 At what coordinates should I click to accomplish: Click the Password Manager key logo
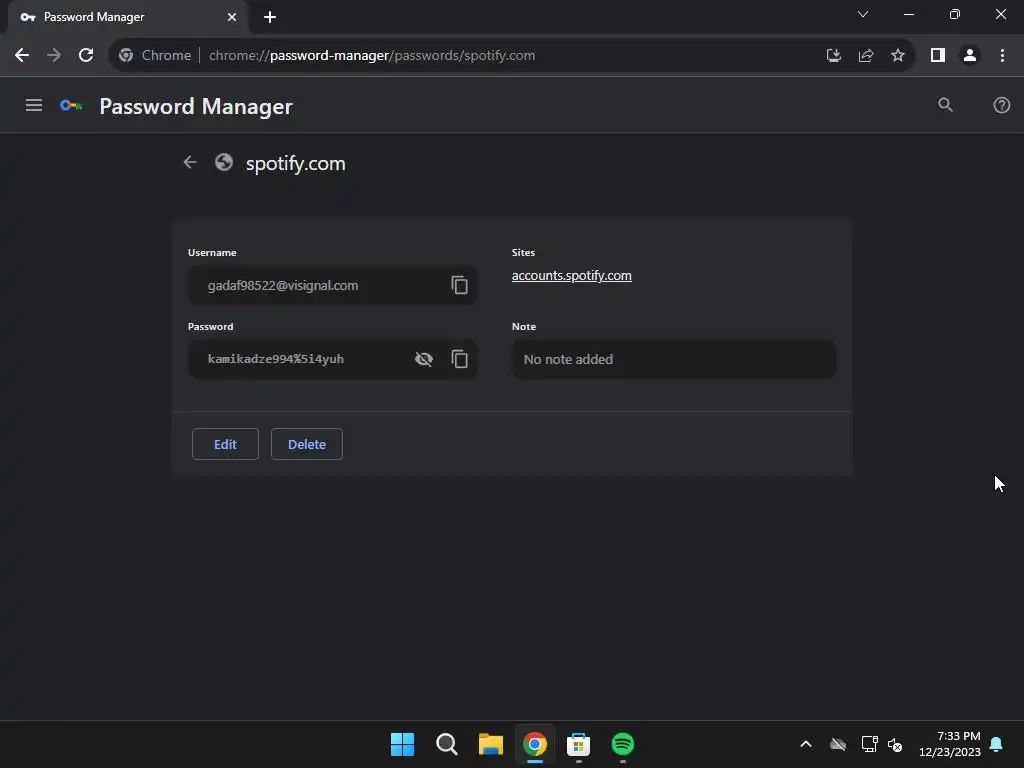coord(71,105)
